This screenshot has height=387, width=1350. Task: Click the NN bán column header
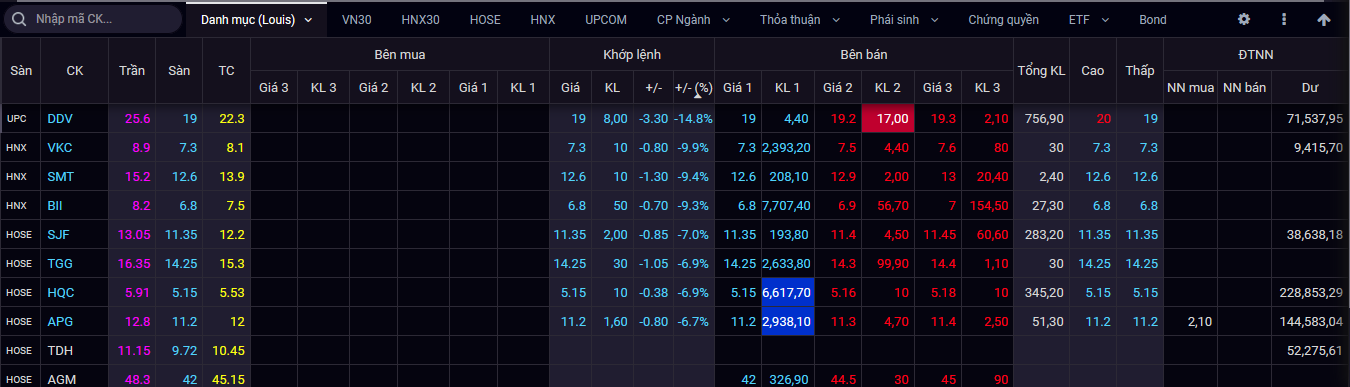coord(1244,87)
